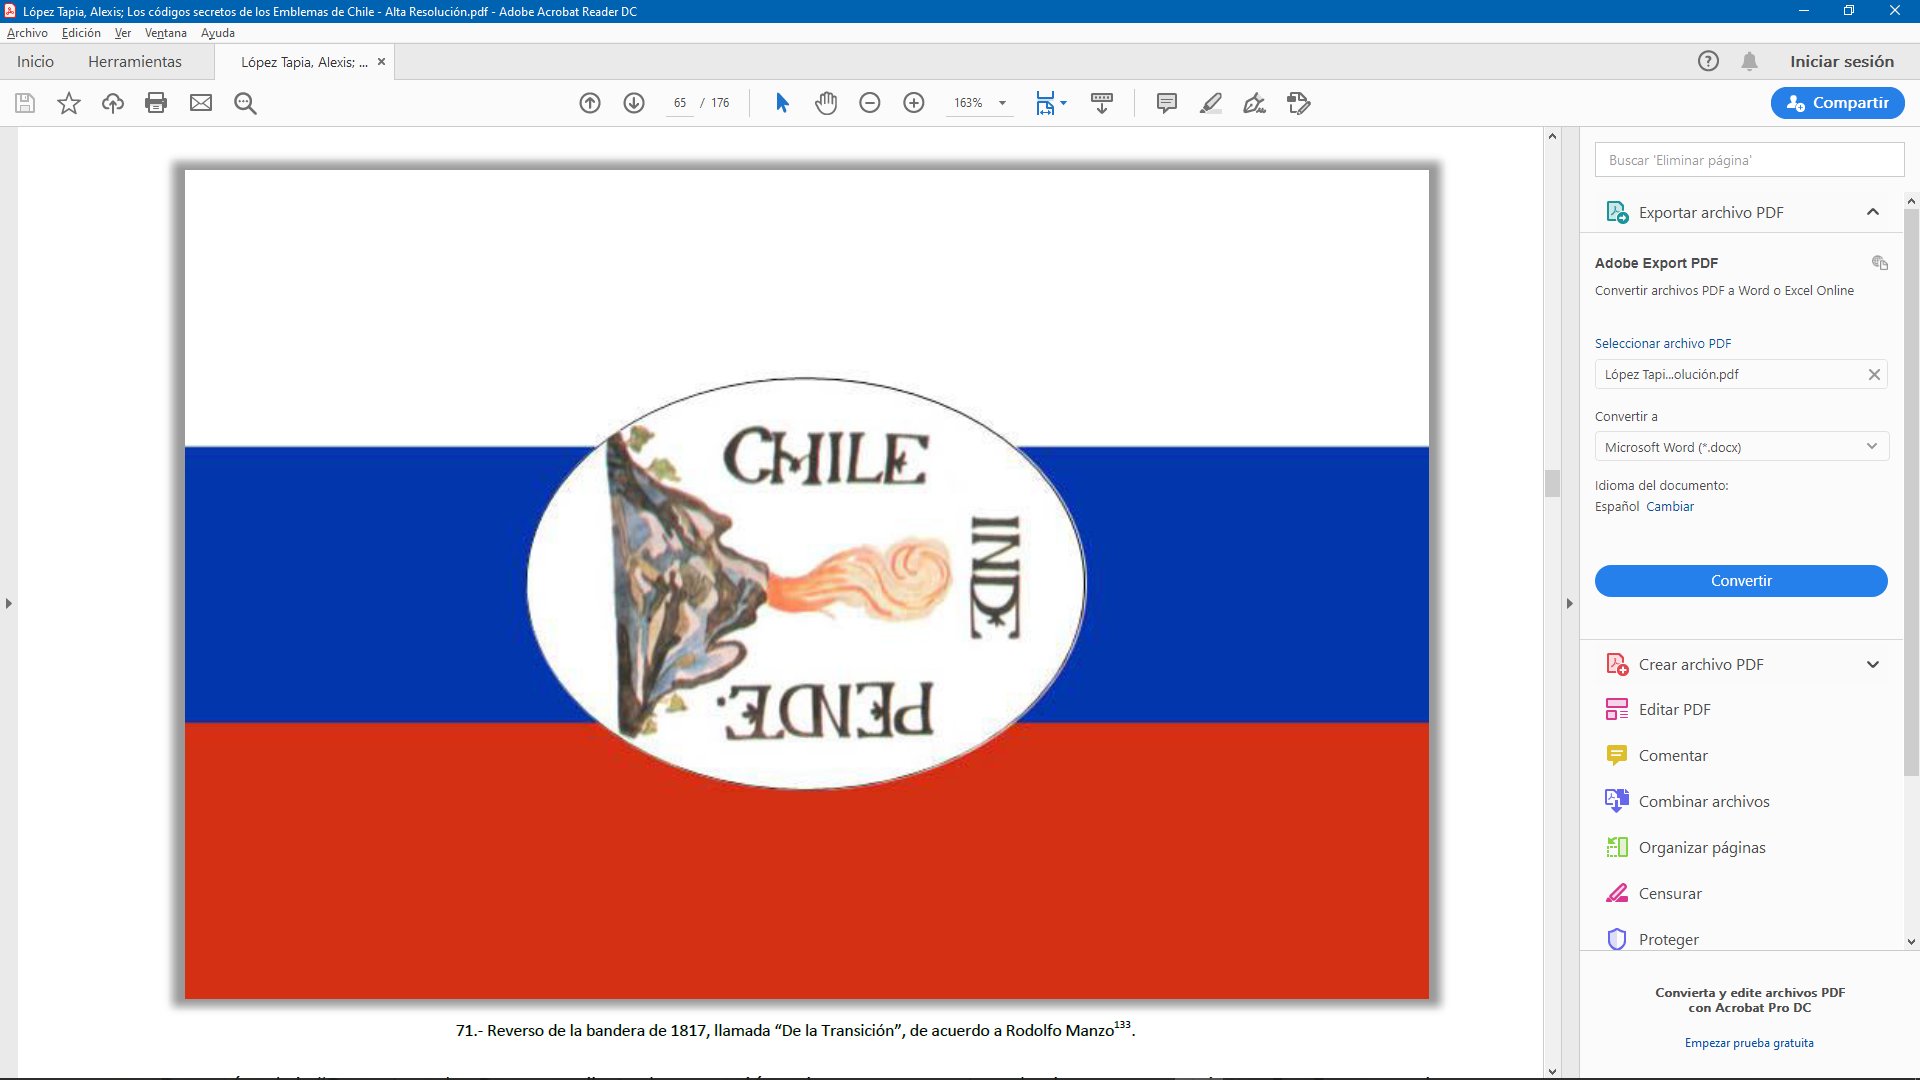Zoom in with plus icon
The image size is (1920, 1080).
pyautogui.click(x=914, y=103)
